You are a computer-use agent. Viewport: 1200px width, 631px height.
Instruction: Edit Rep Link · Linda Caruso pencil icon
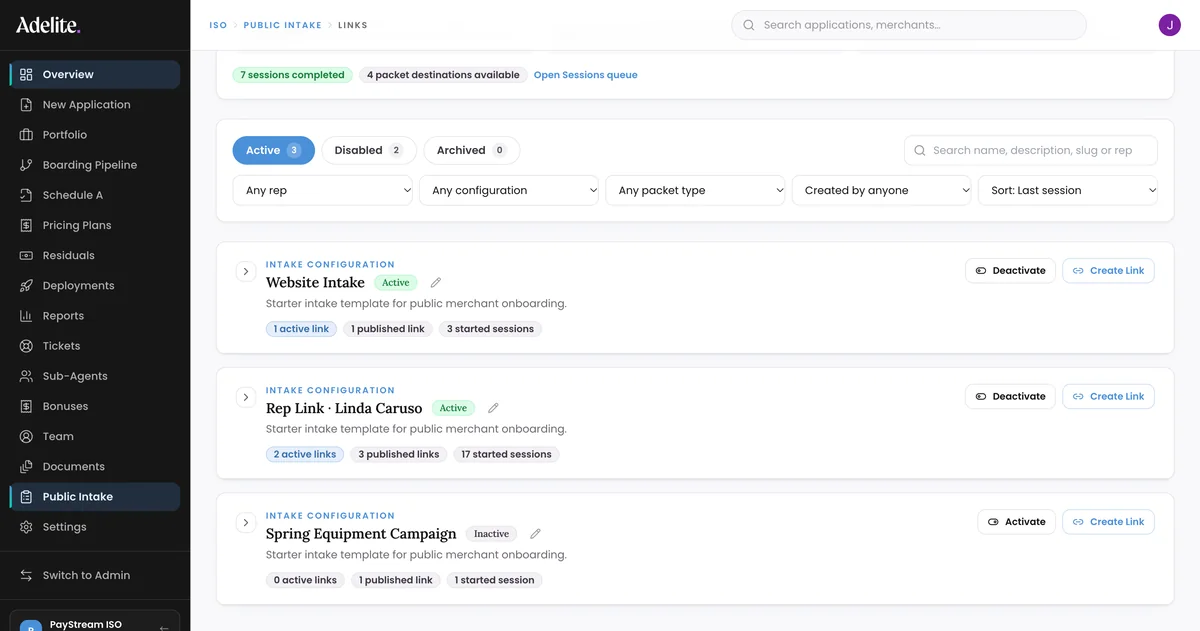coord(493,408)
